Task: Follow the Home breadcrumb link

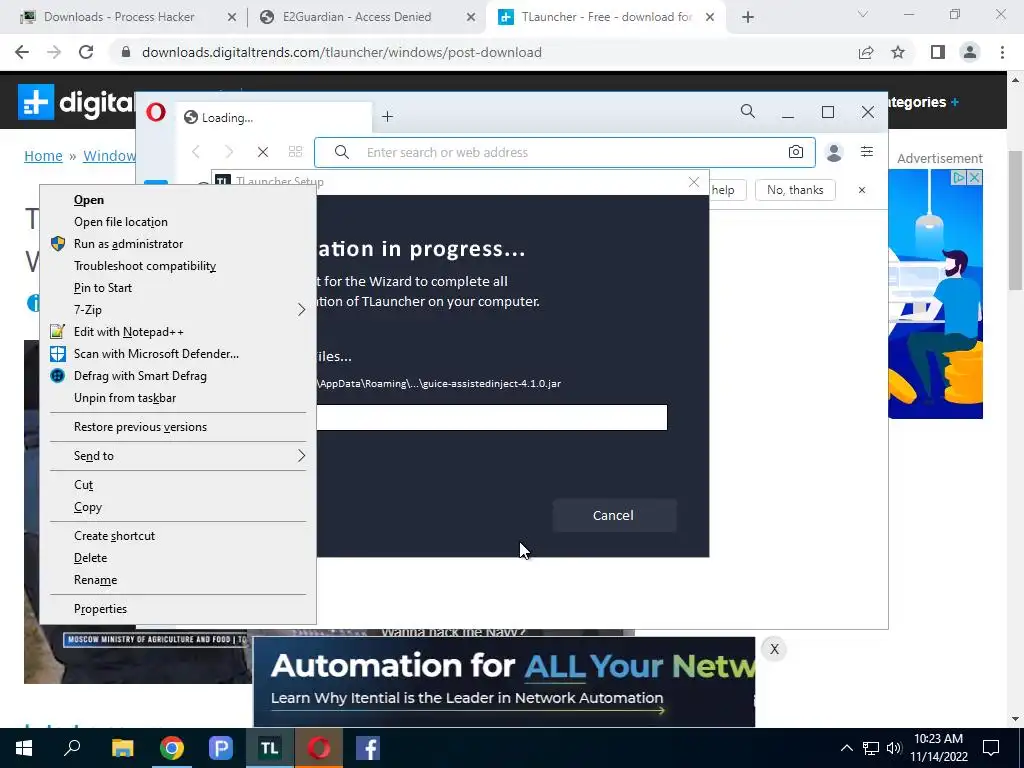Action: 43,156
